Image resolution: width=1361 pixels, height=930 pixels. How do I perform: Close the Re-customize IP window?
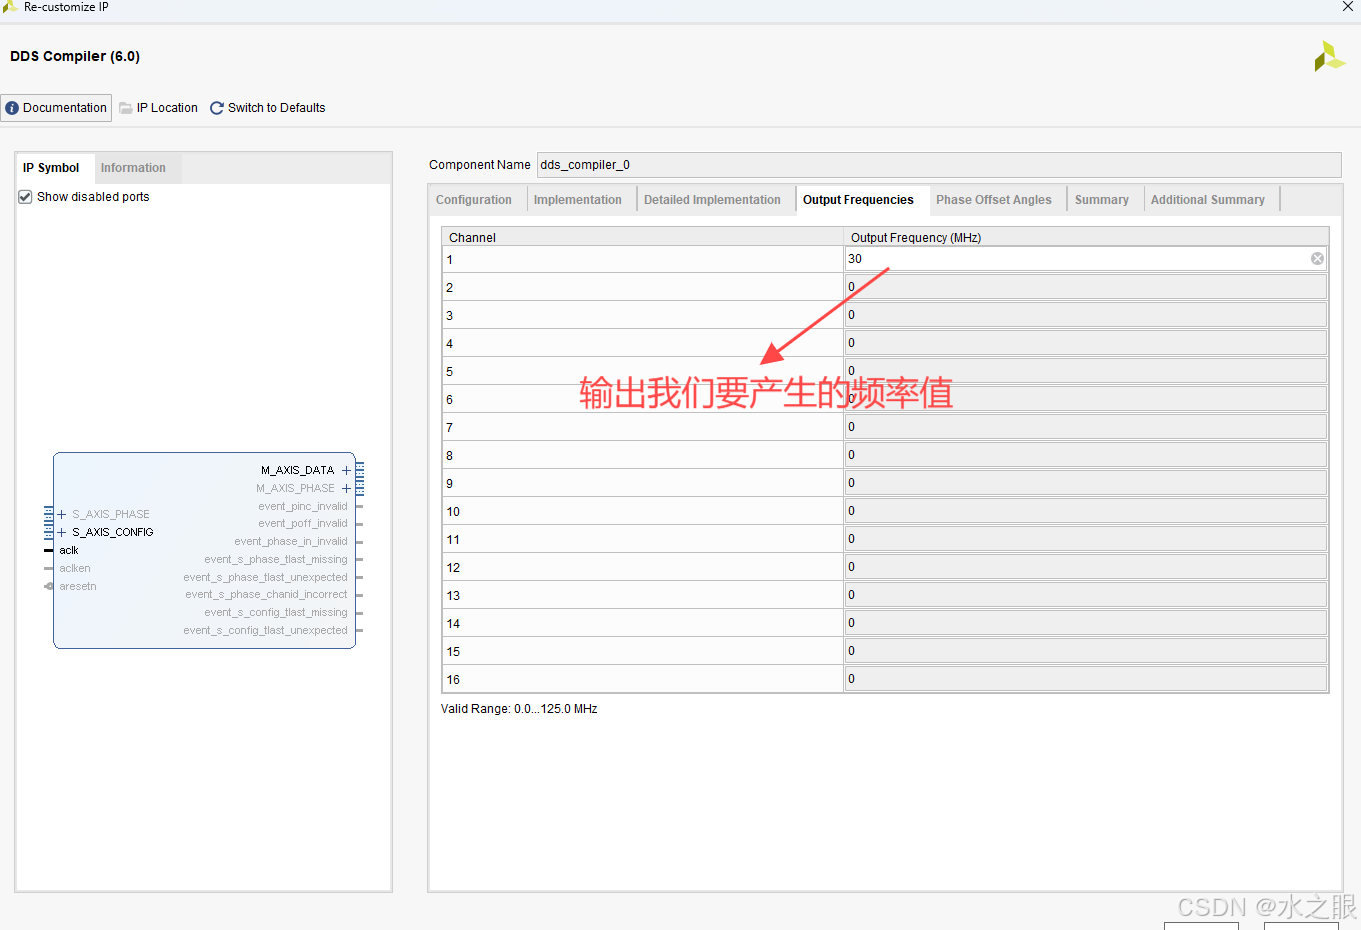[1348, 7]
